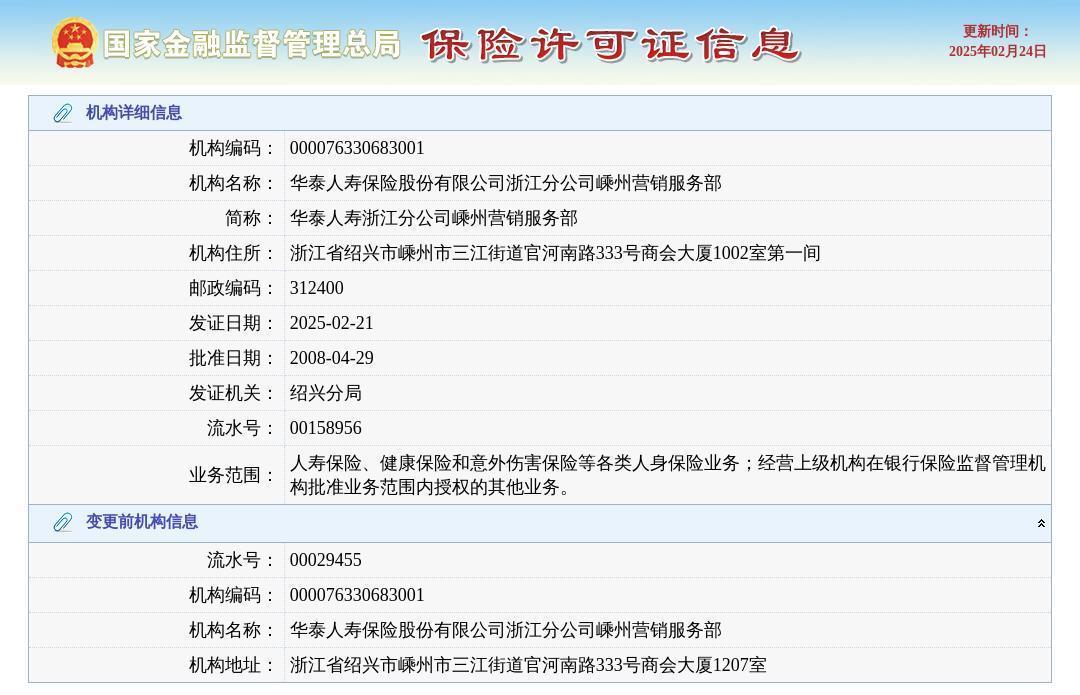Click the serial number 00158956

point(325,428)
